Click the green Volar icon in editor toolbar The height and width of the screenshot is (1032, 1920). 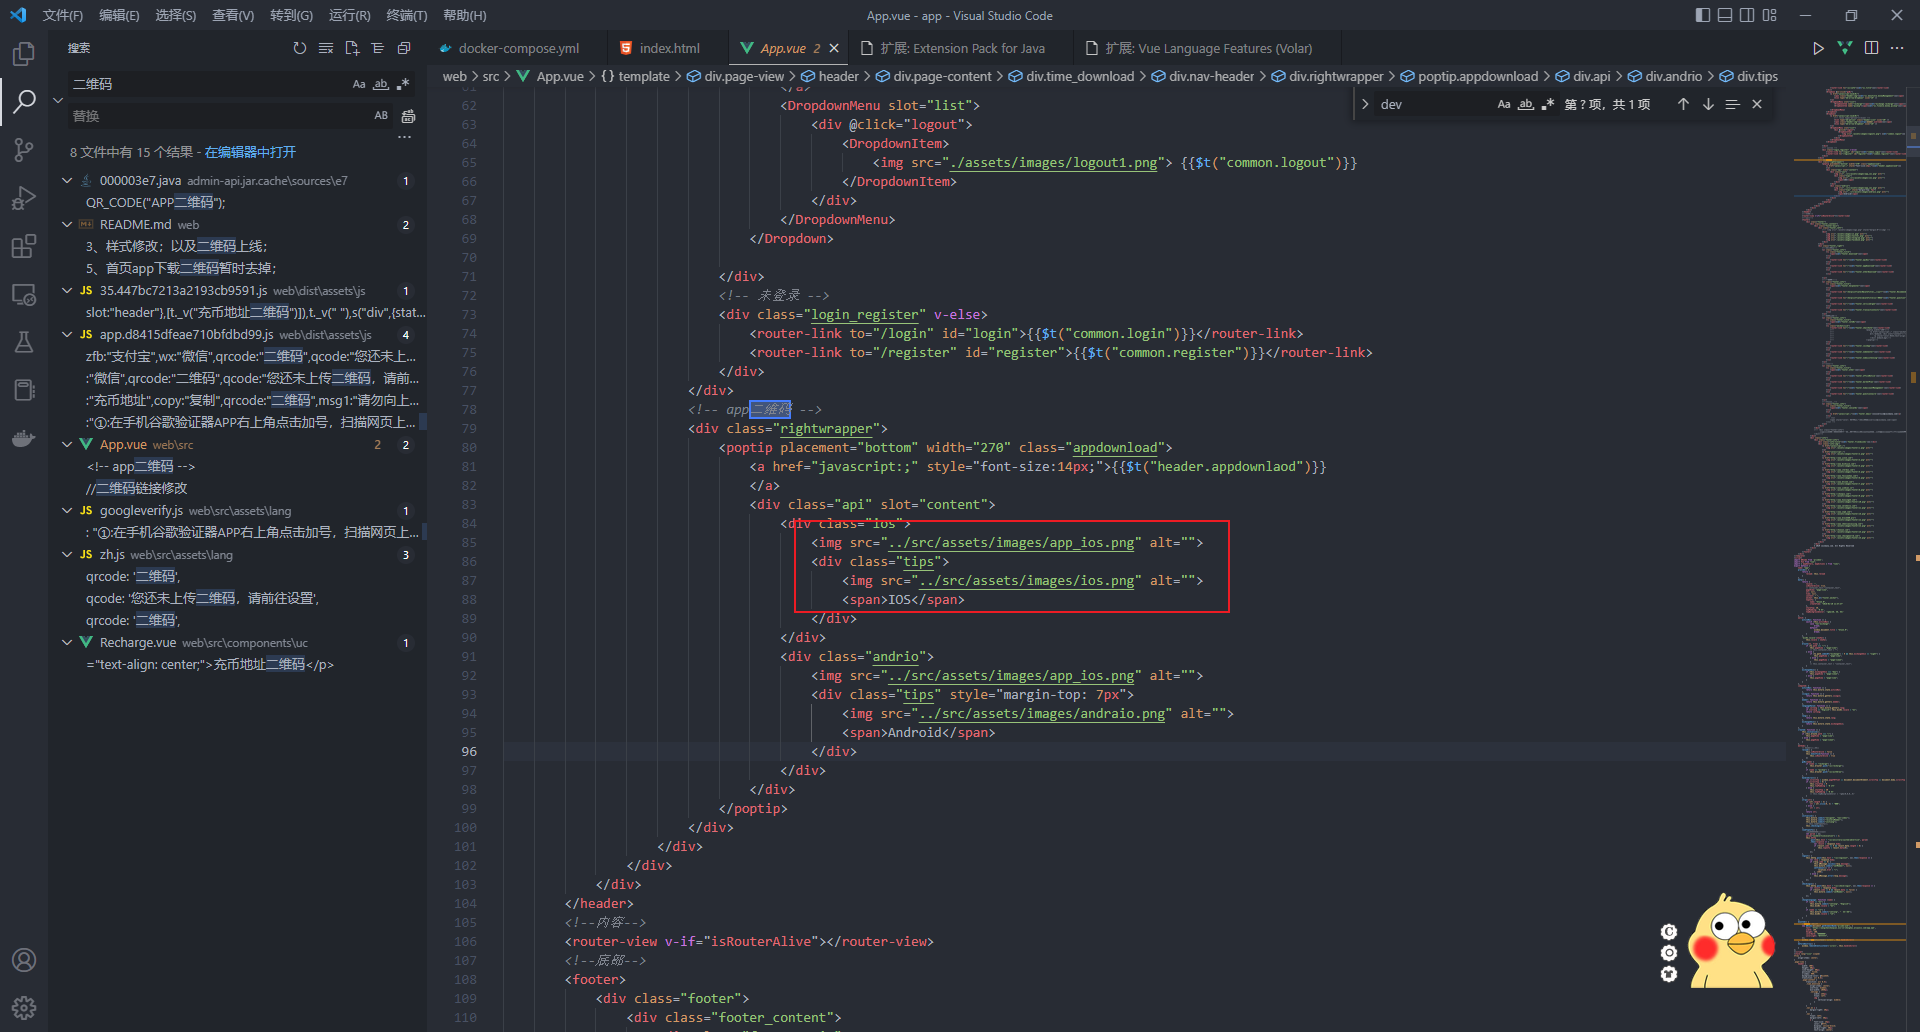point(1845,48)
